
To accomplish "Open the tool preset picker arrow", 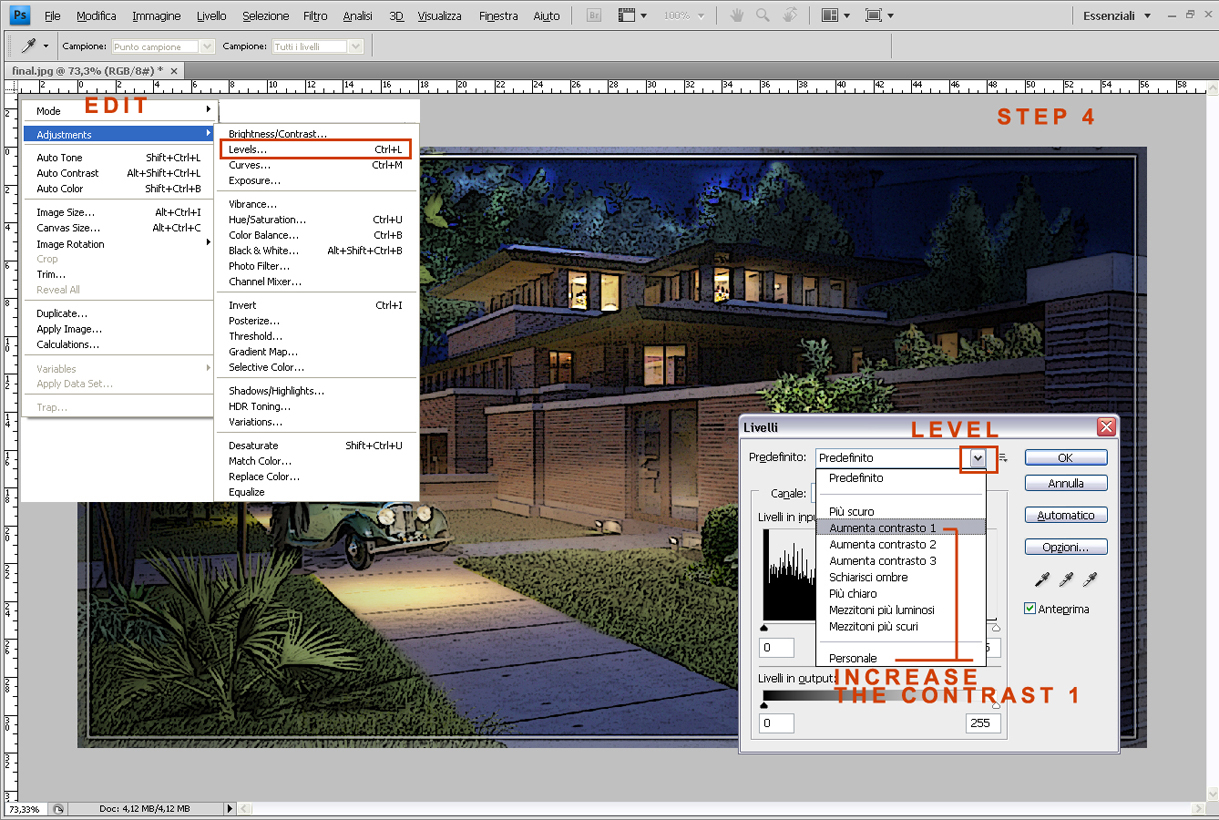I will click(x=46, y=46).
